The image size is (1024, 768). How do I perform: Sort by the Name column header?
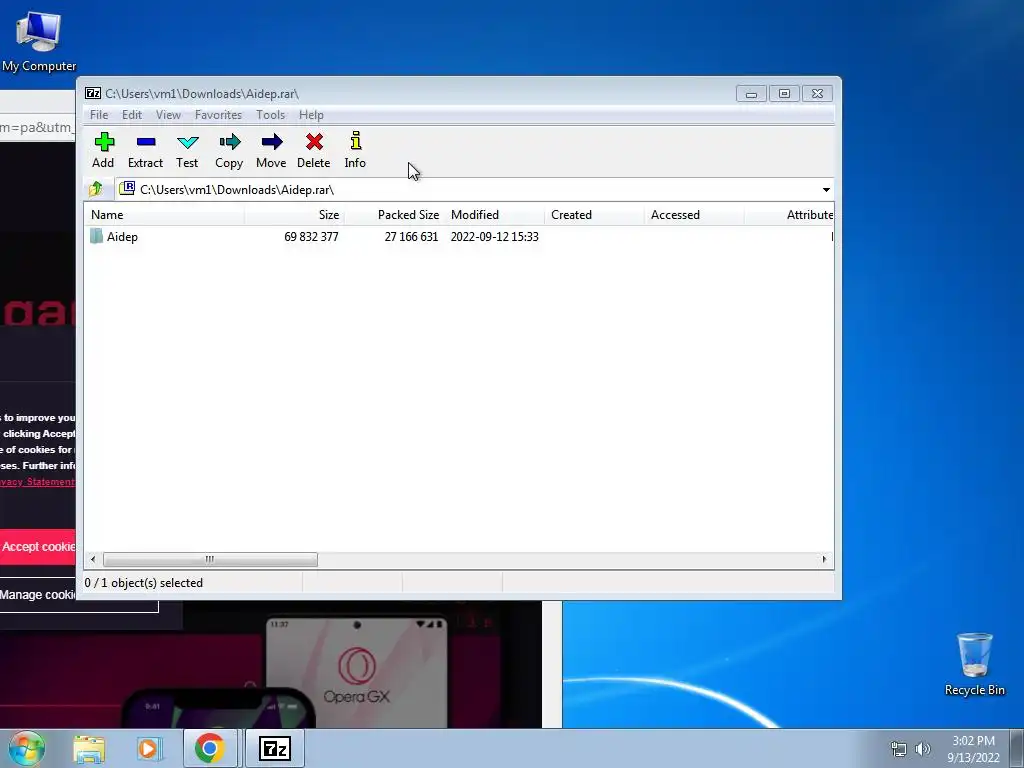click(x=165, y=215)
